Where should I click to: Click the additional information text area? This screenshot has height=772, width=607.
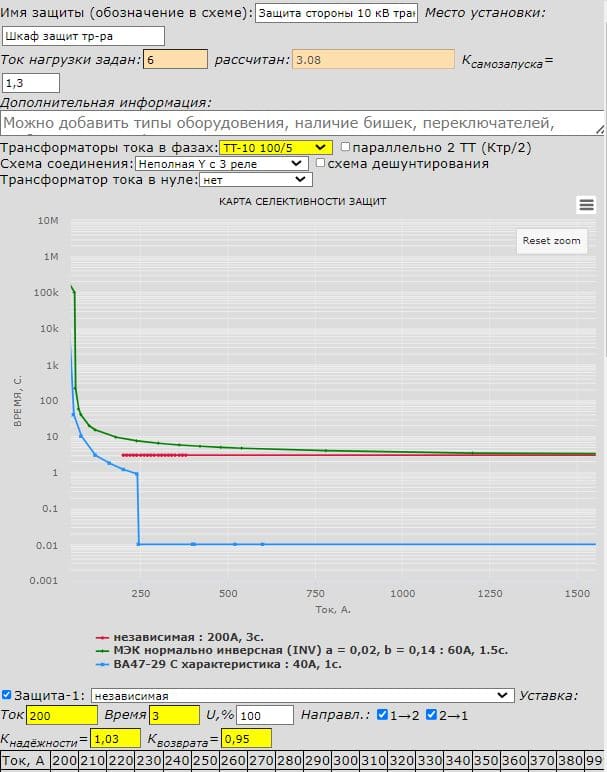point(300,123)
